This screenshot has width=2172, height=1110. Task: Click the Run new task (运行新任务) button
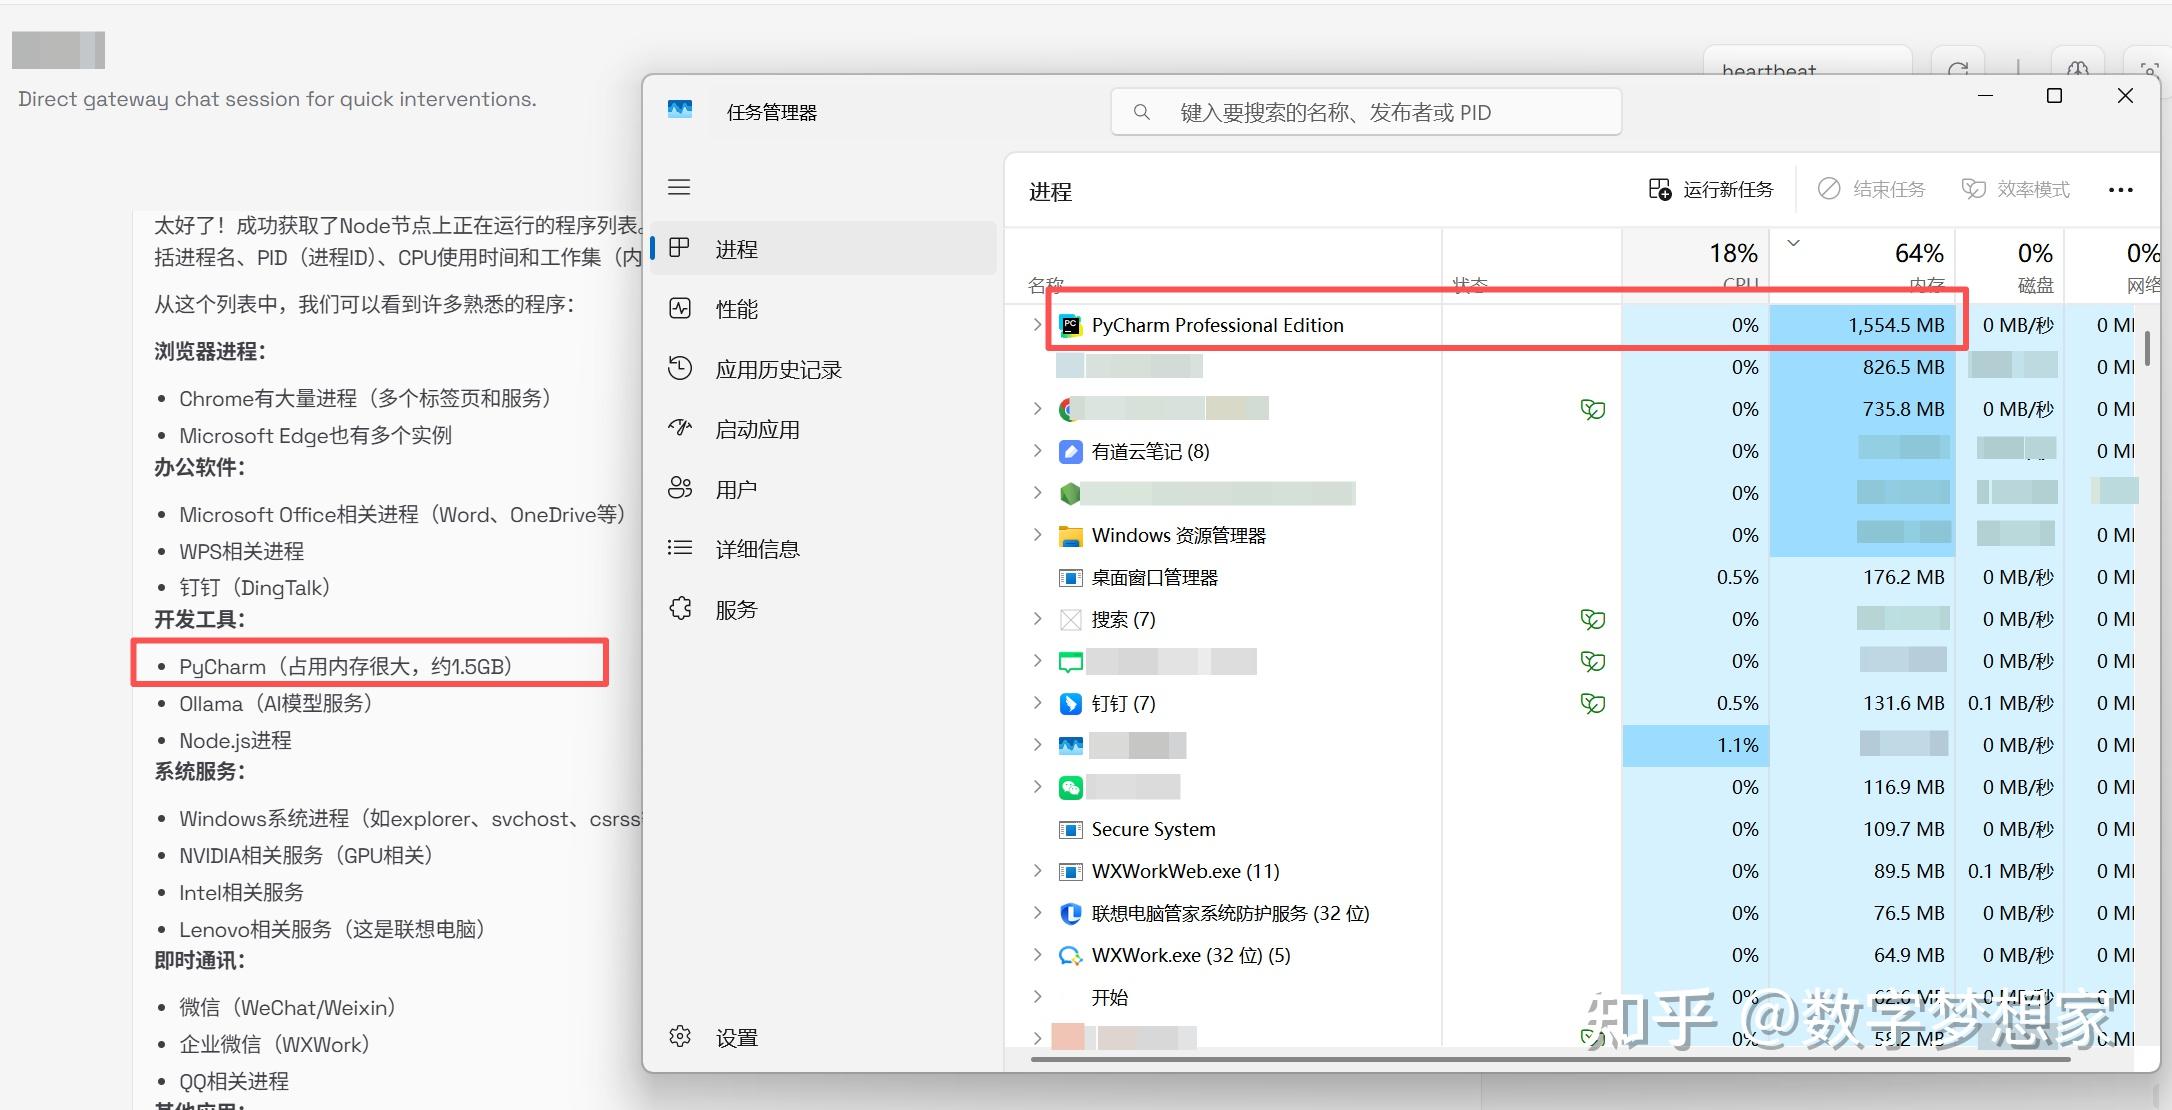[x=1711, y=189]
